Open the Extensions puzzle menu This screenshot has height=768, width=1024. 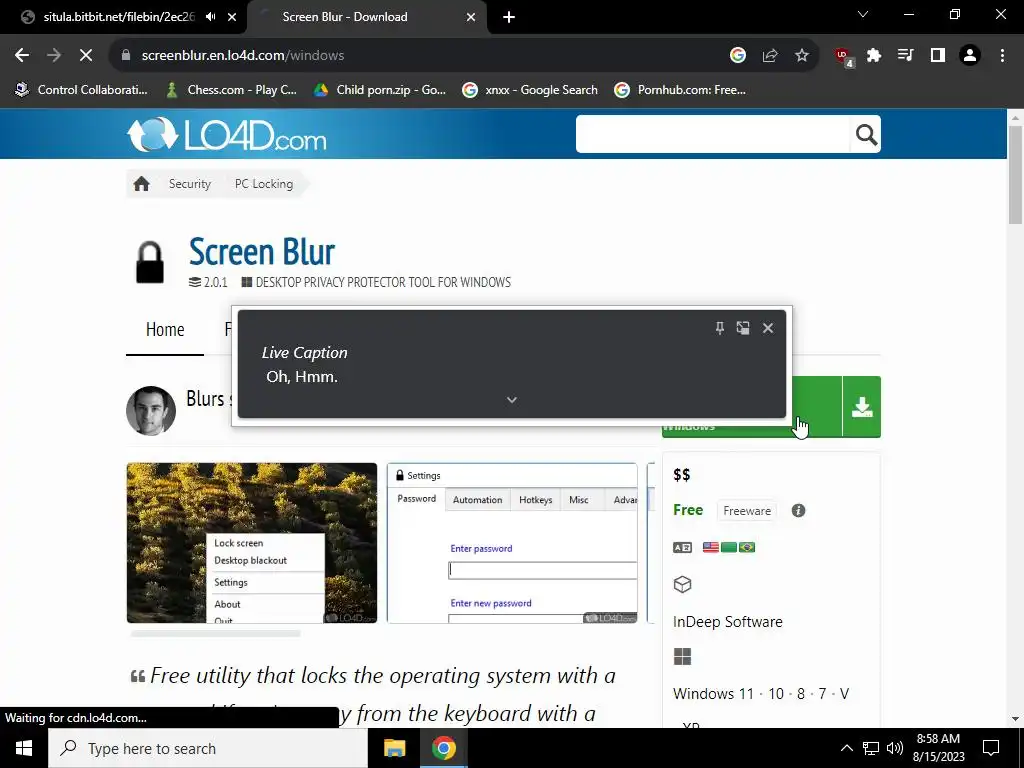[874, 56]
